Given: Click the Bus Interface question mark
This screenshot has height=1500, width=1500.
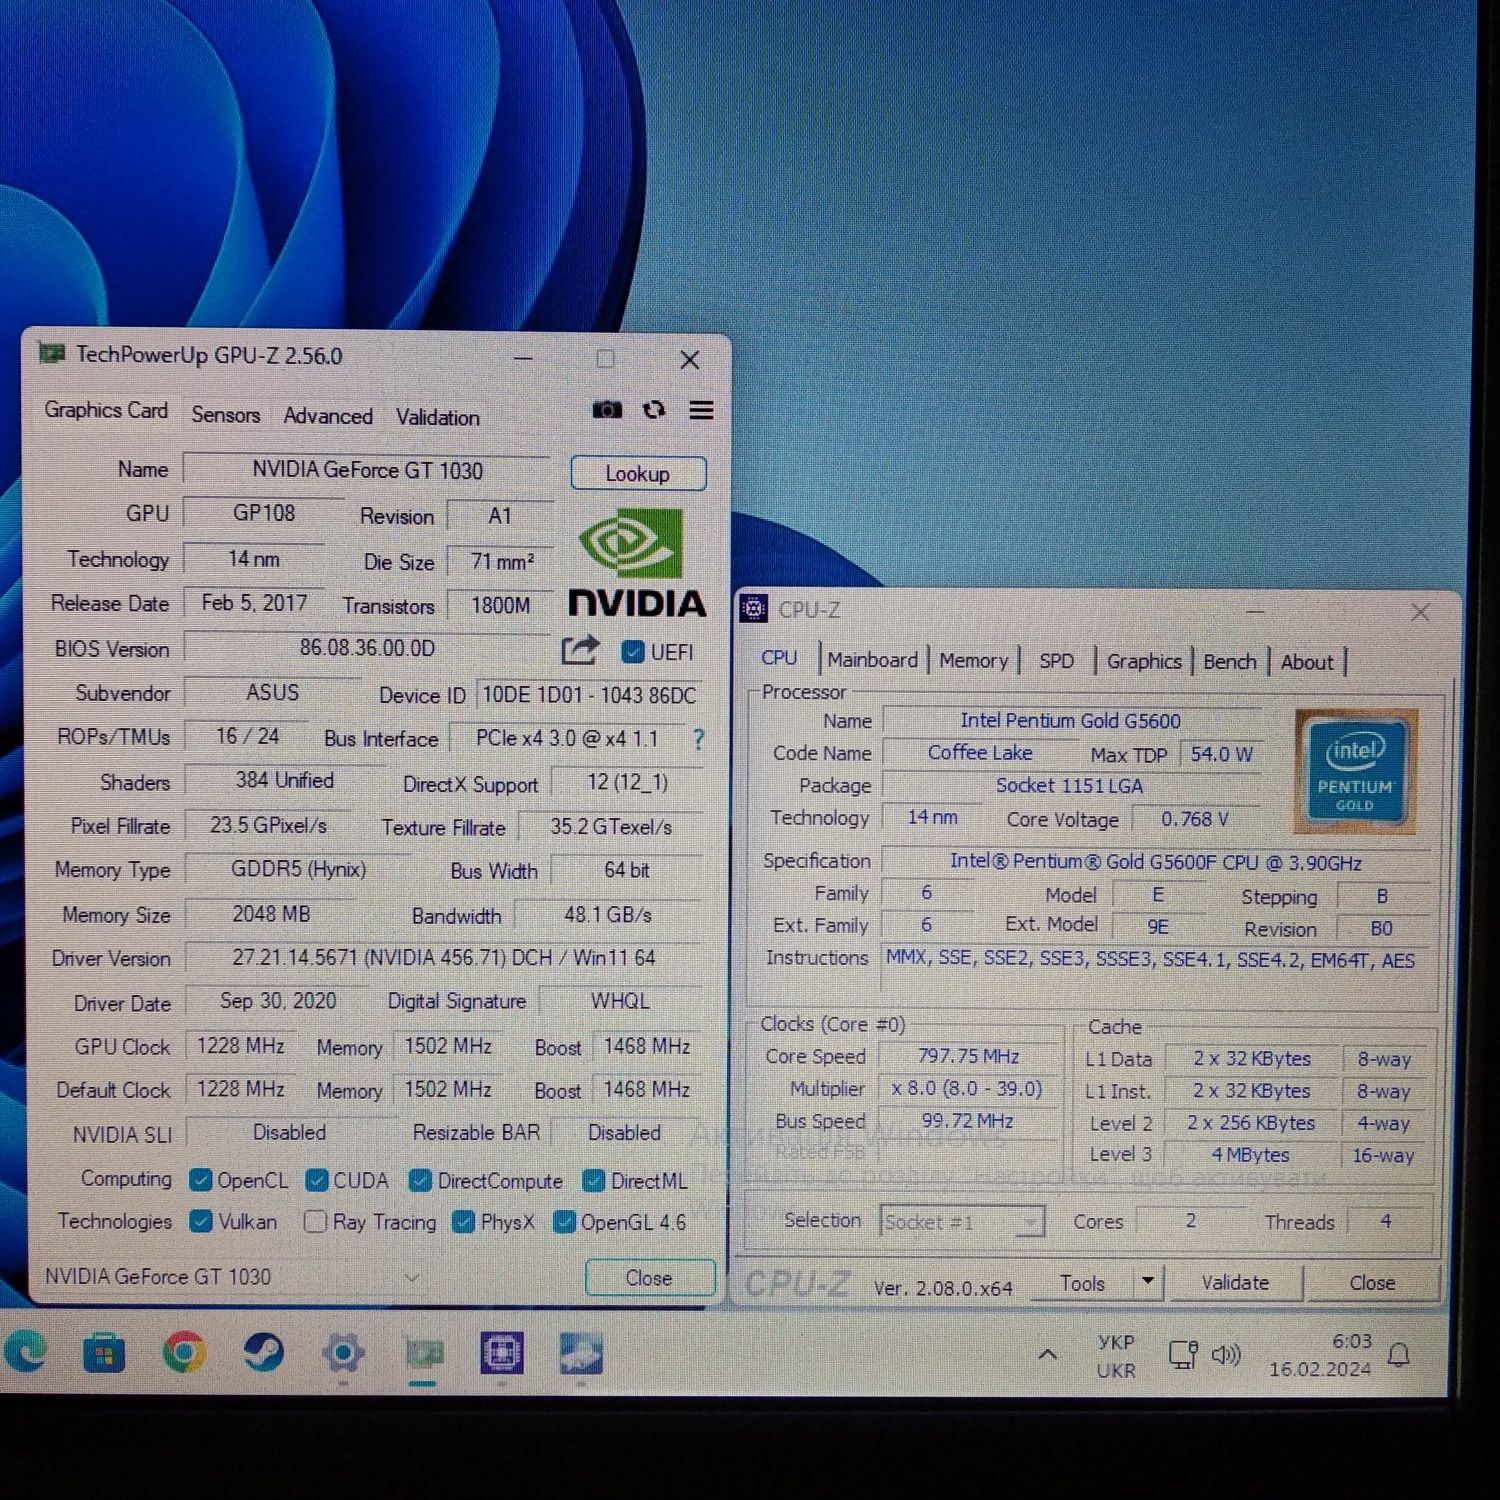Looking at the screenshot, I should (x=698, y=739).
